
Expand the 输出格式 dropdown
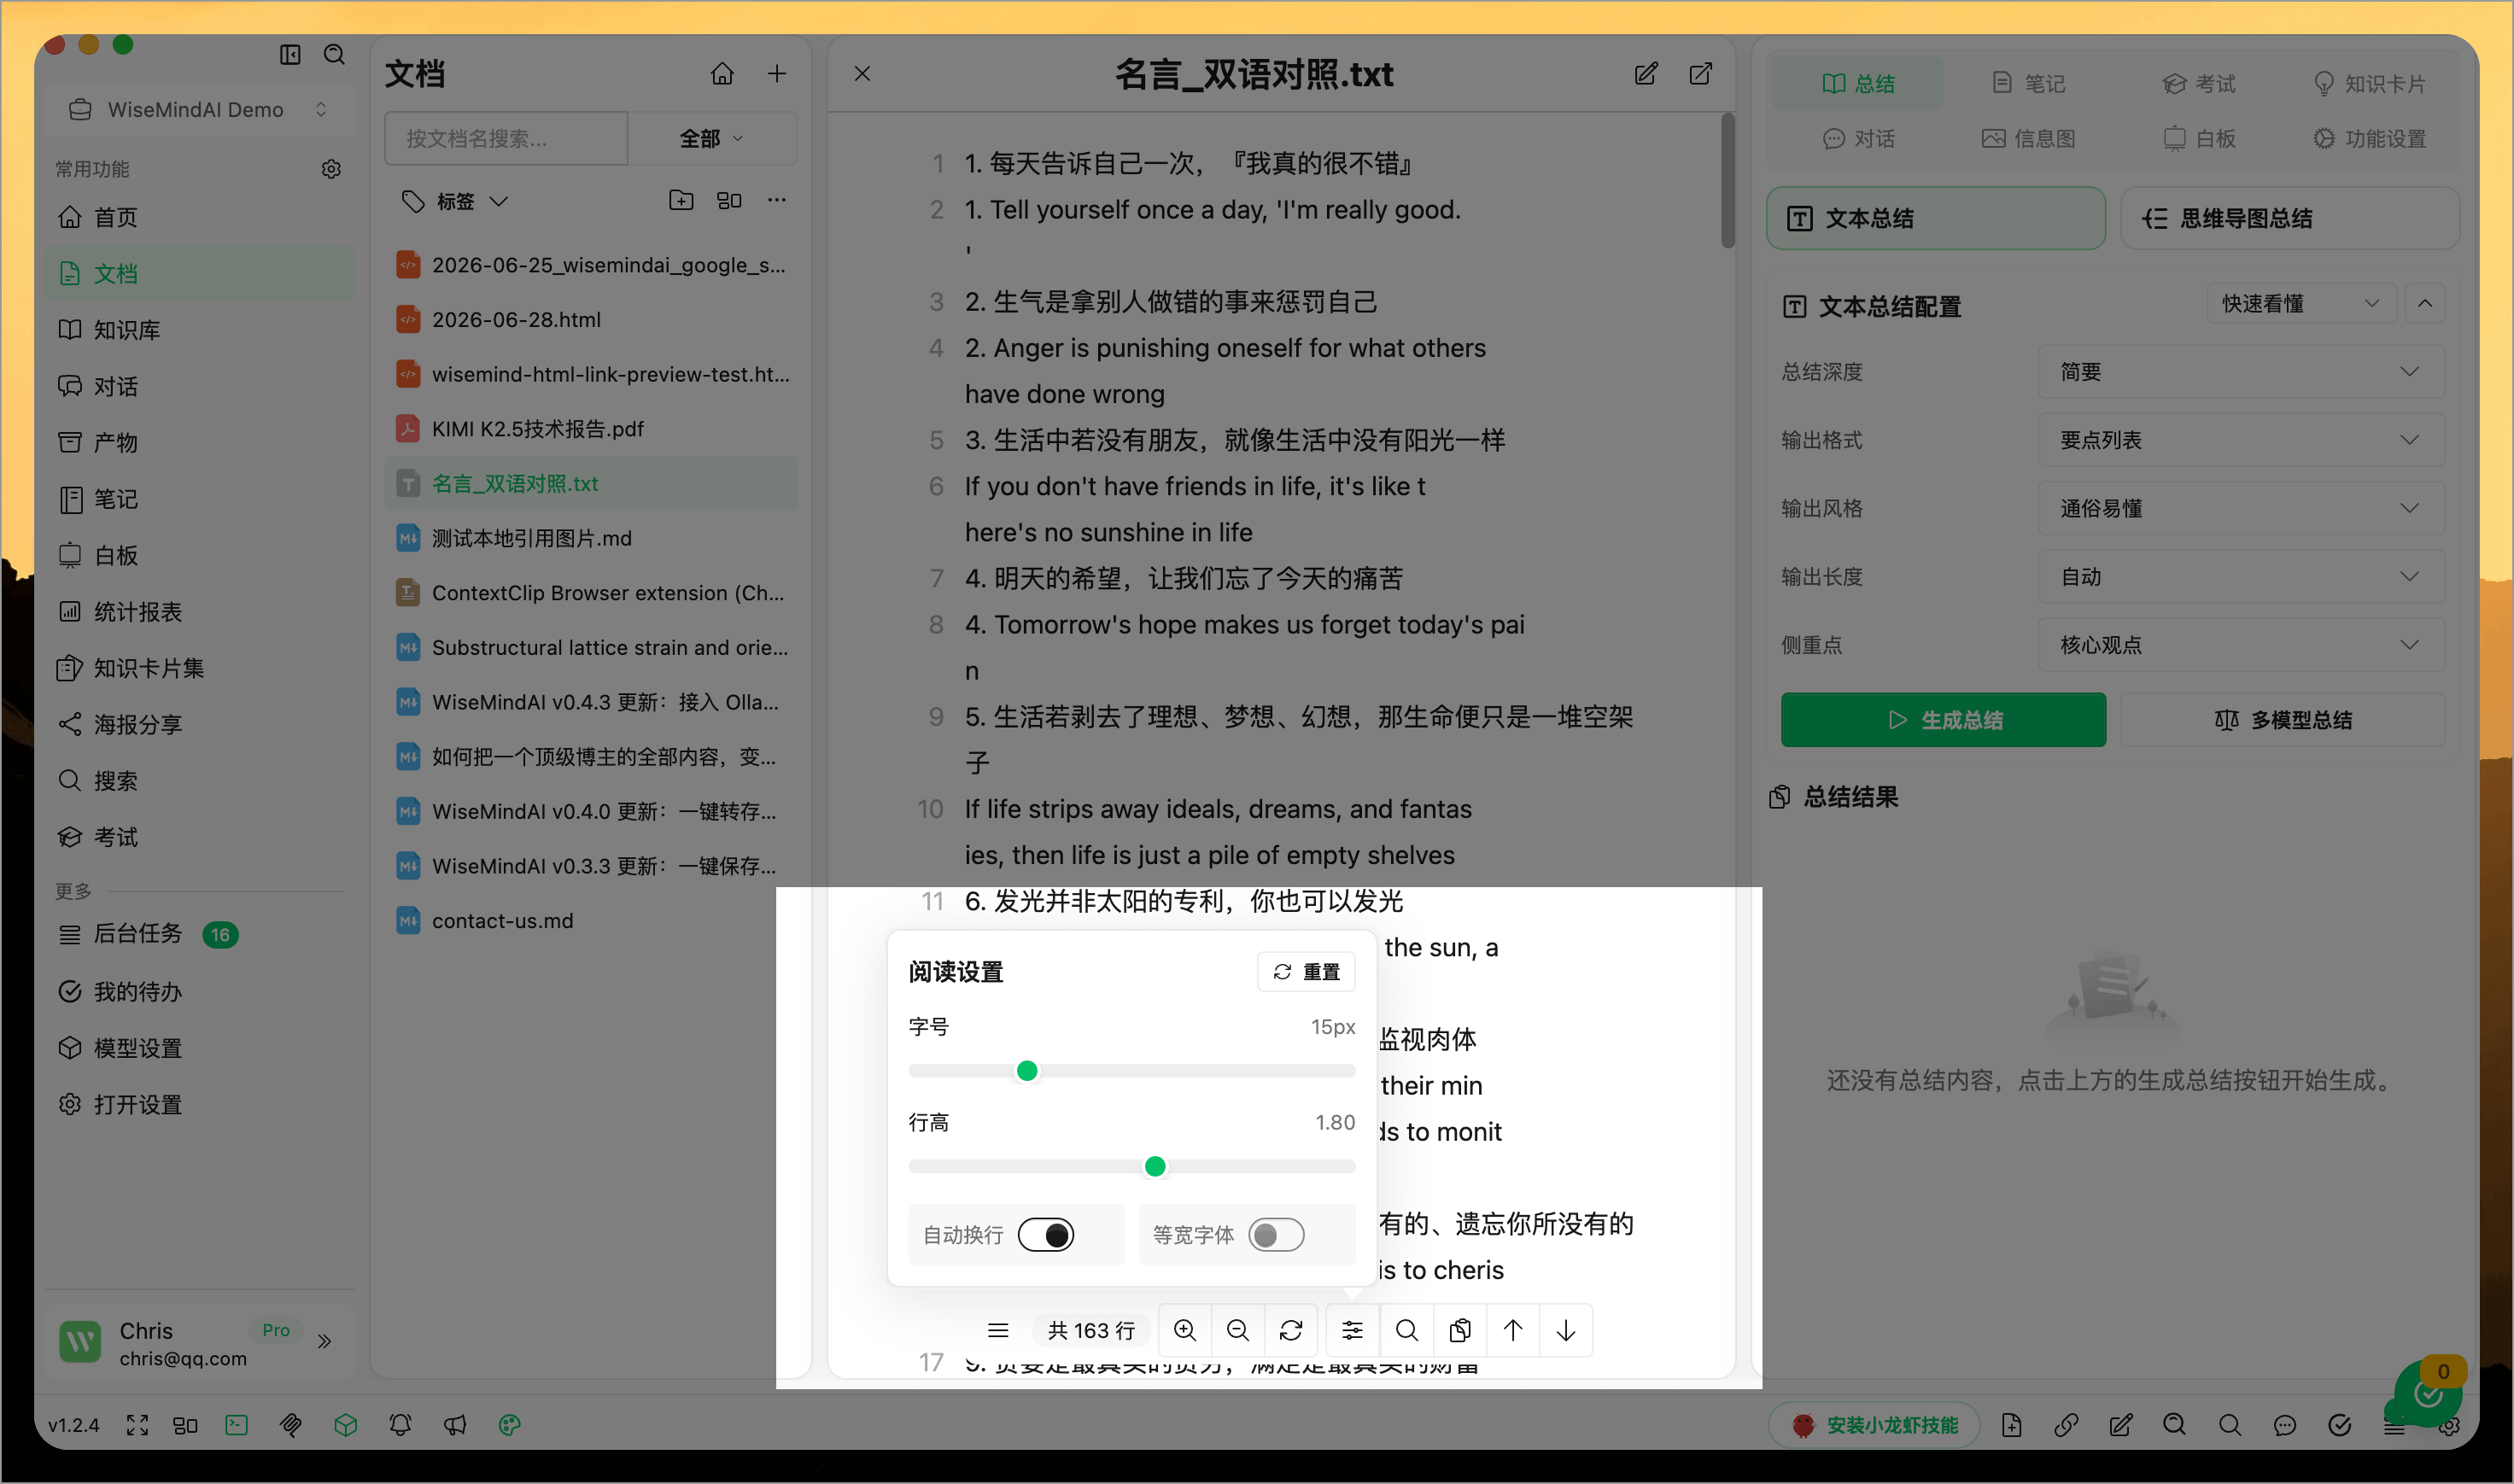2241,440
